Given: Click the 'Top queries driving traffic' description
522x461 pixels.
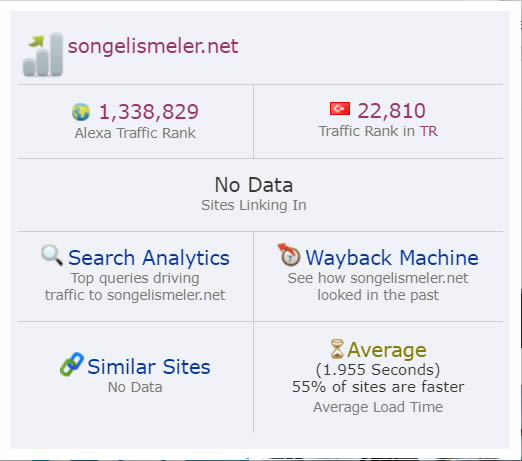Looking at the screenshot, I should pos(135,287).
